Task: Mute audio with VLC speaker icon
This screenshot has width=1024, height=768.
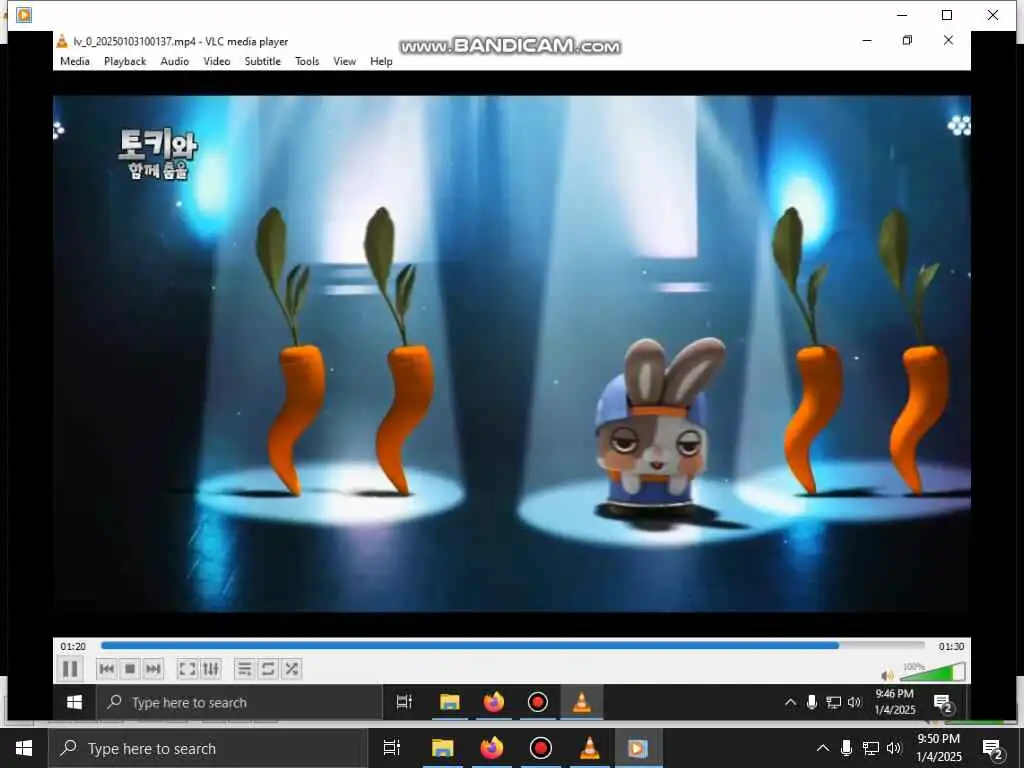Action: 887,675
